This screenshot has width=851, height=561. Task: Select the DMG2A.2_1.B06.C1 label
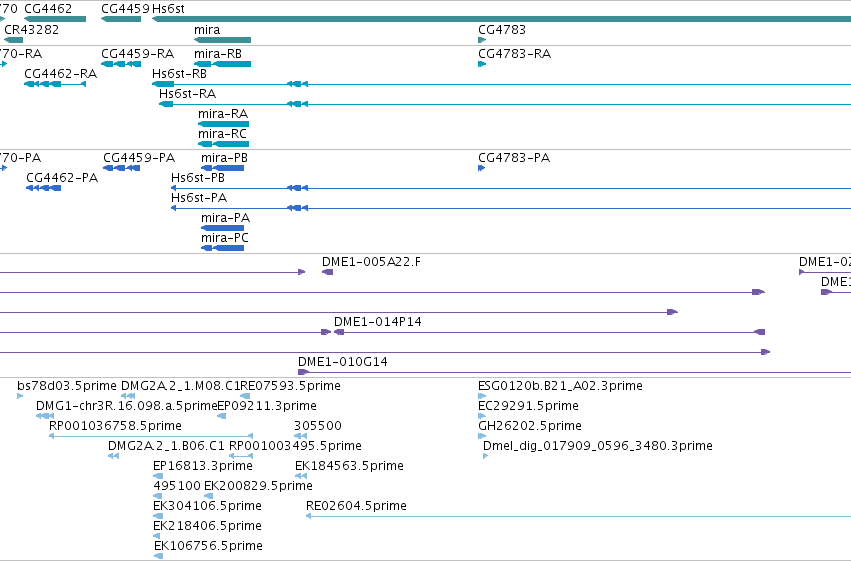pyautogui.click(x=166, y=446)
